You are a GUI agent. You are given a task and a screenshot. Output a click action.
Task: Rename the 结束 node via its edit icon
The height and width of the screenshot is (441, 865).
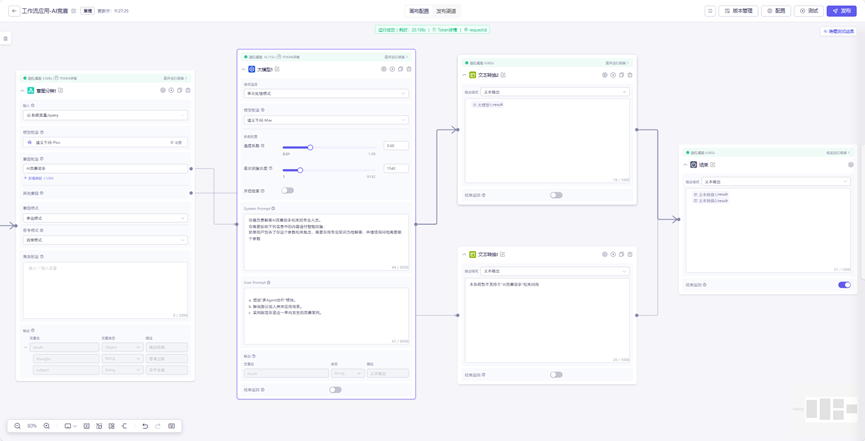tap(713, 164)
